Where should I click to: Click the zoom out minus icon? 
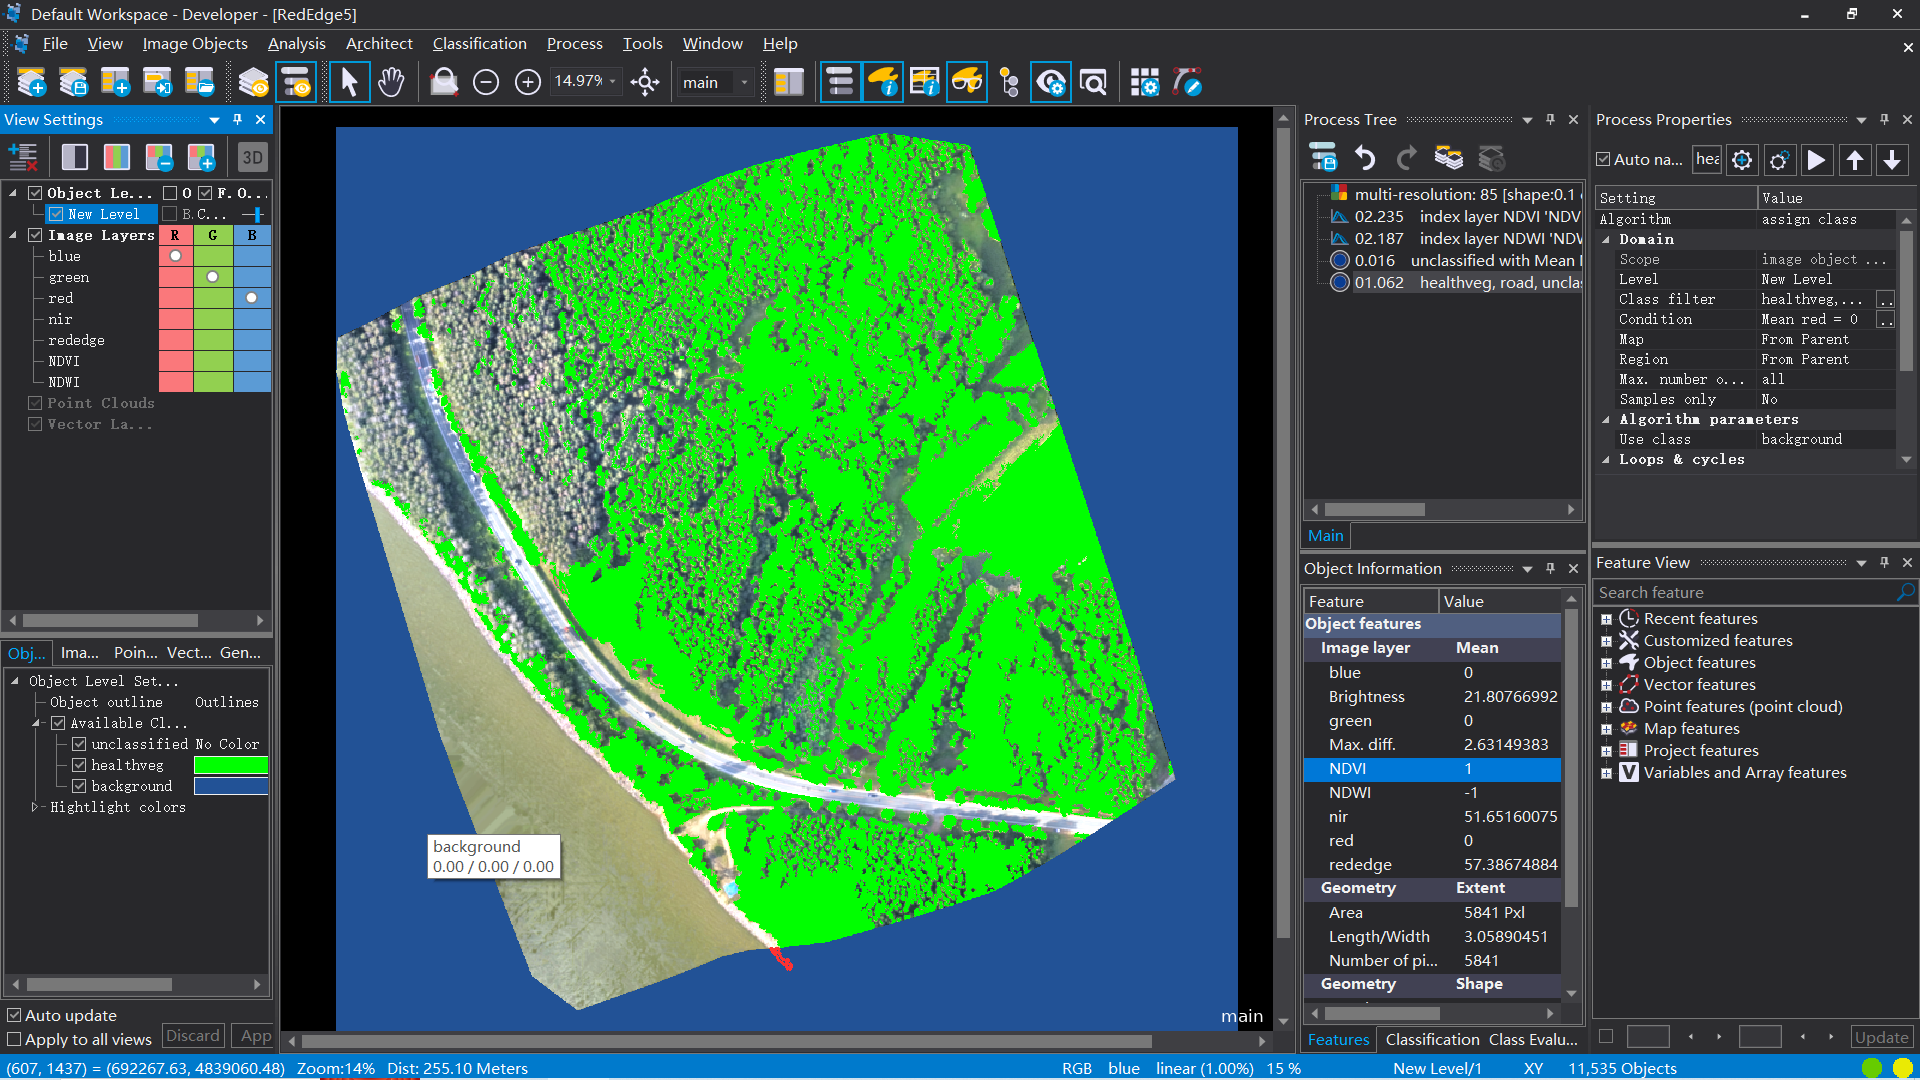(486, 82)
